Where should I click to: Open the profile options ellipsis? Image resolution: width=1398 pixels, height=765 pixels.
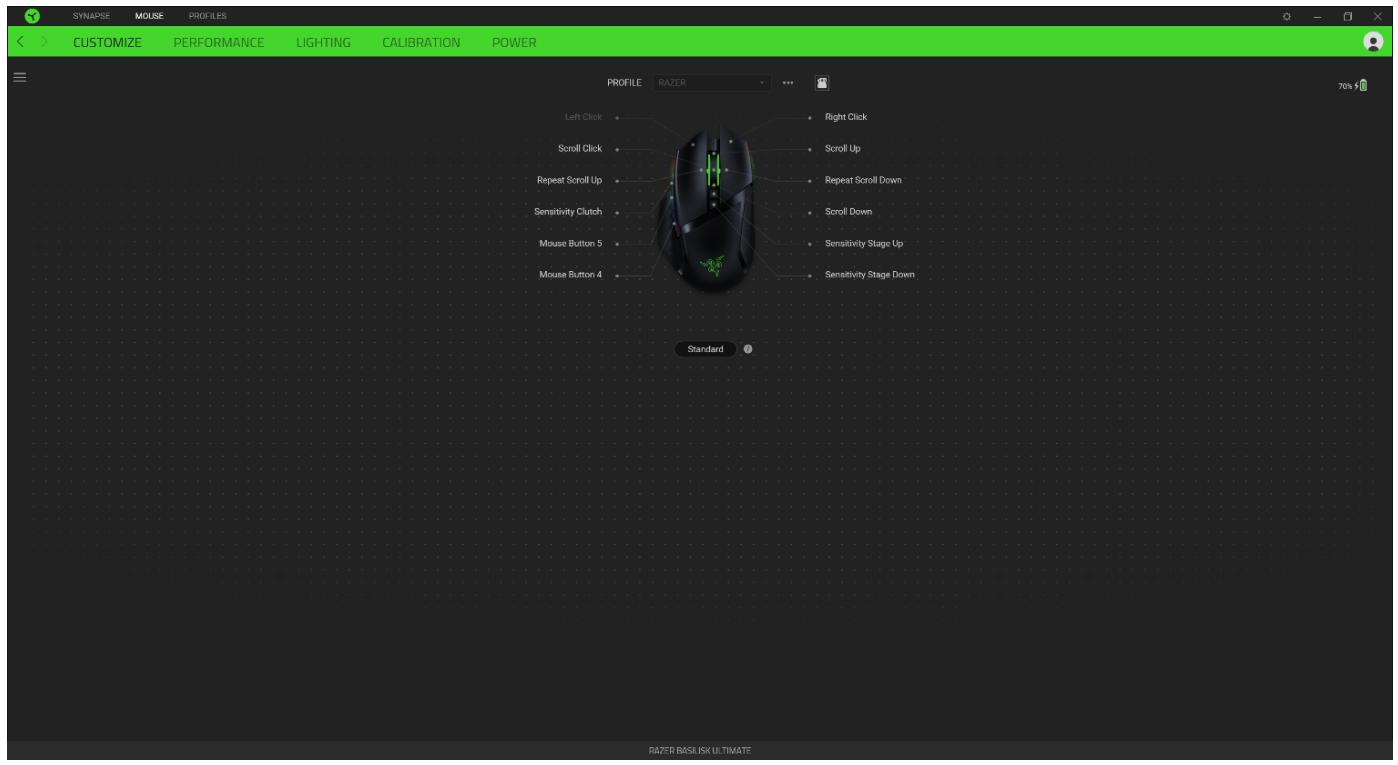click(x=788, y=84)
